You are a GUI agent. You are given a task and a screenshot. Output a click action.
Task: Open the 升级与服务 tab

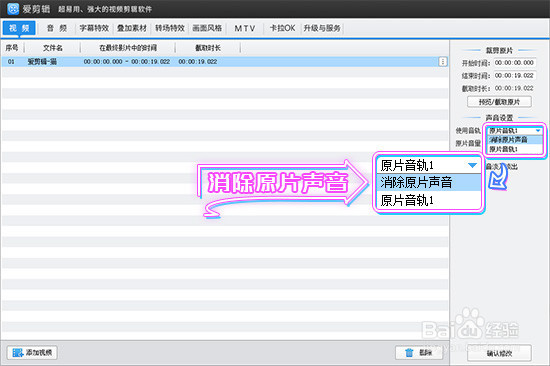tap(322, 28)
